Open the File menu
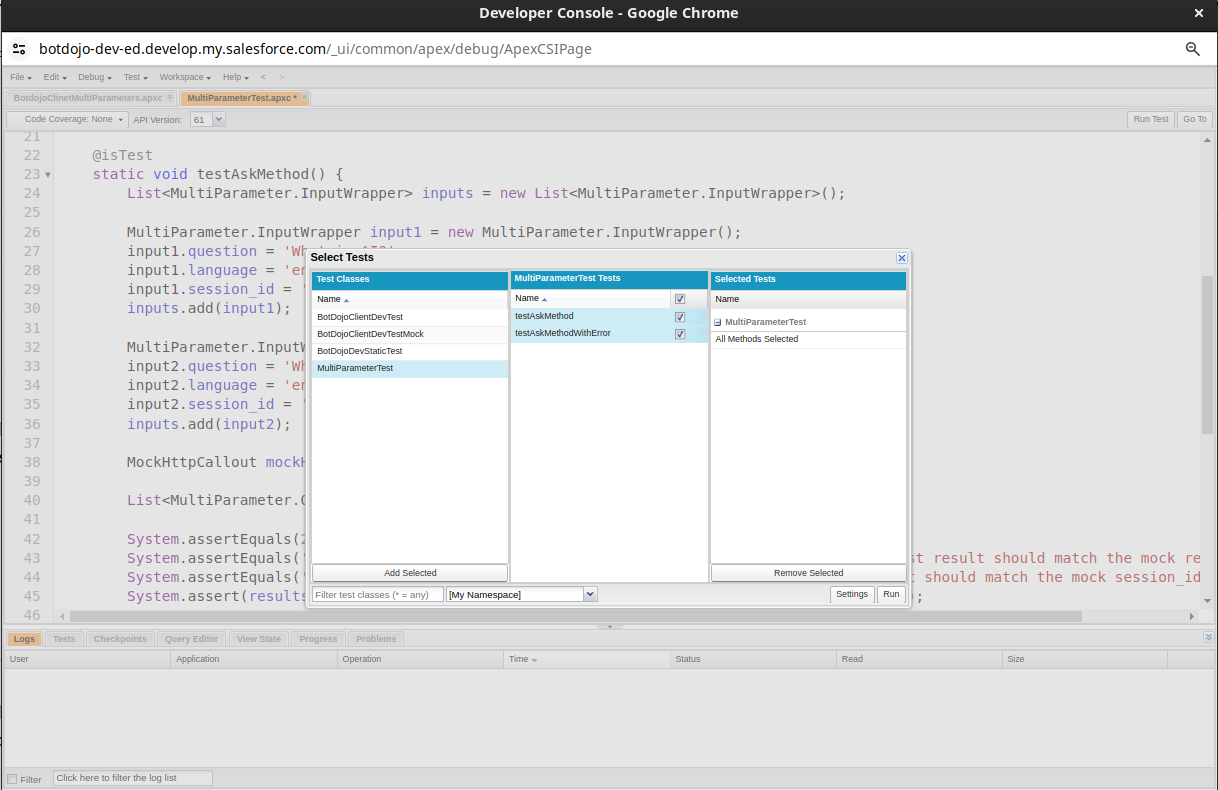The width and height of the screenshot is (1218, 790). (x=21, y=77)
